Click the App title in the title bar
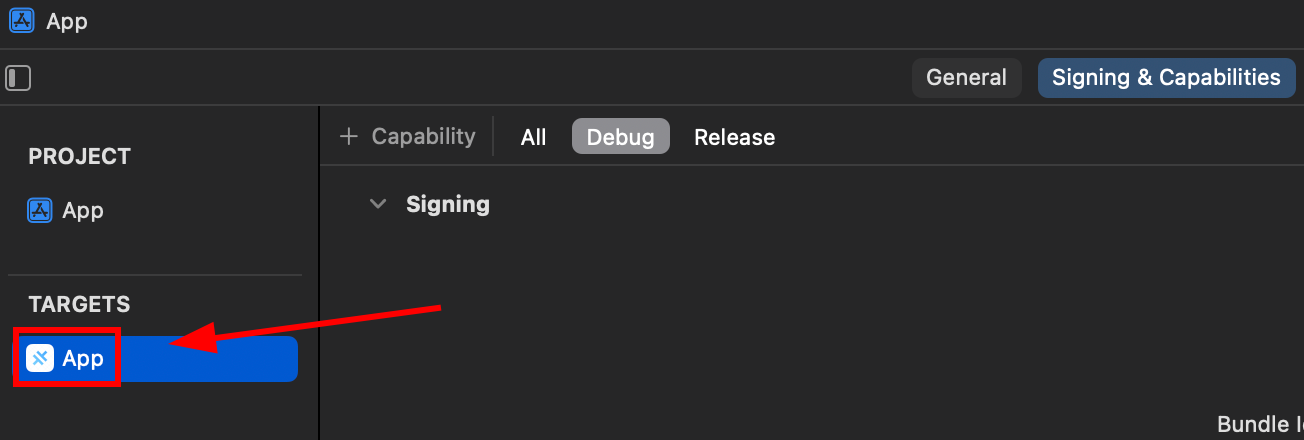Image resolution: width=1304 pixels, height=440 pixels. tap(67, 21)
